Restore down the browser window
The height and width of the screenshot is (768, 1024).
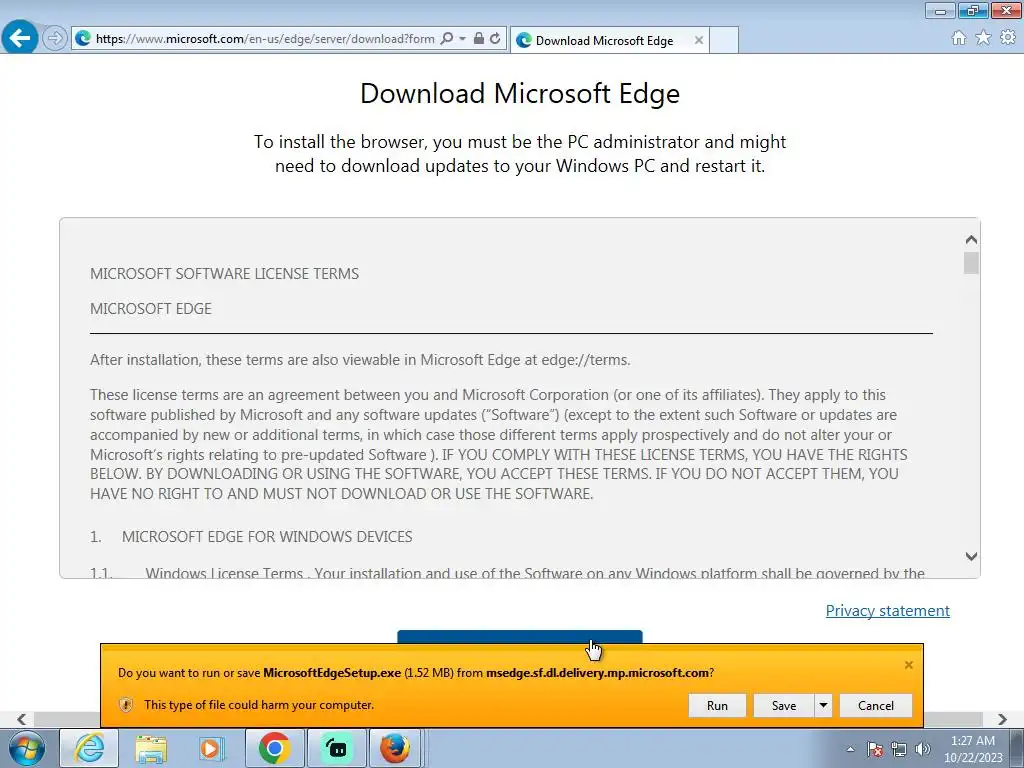click(973, 10)
